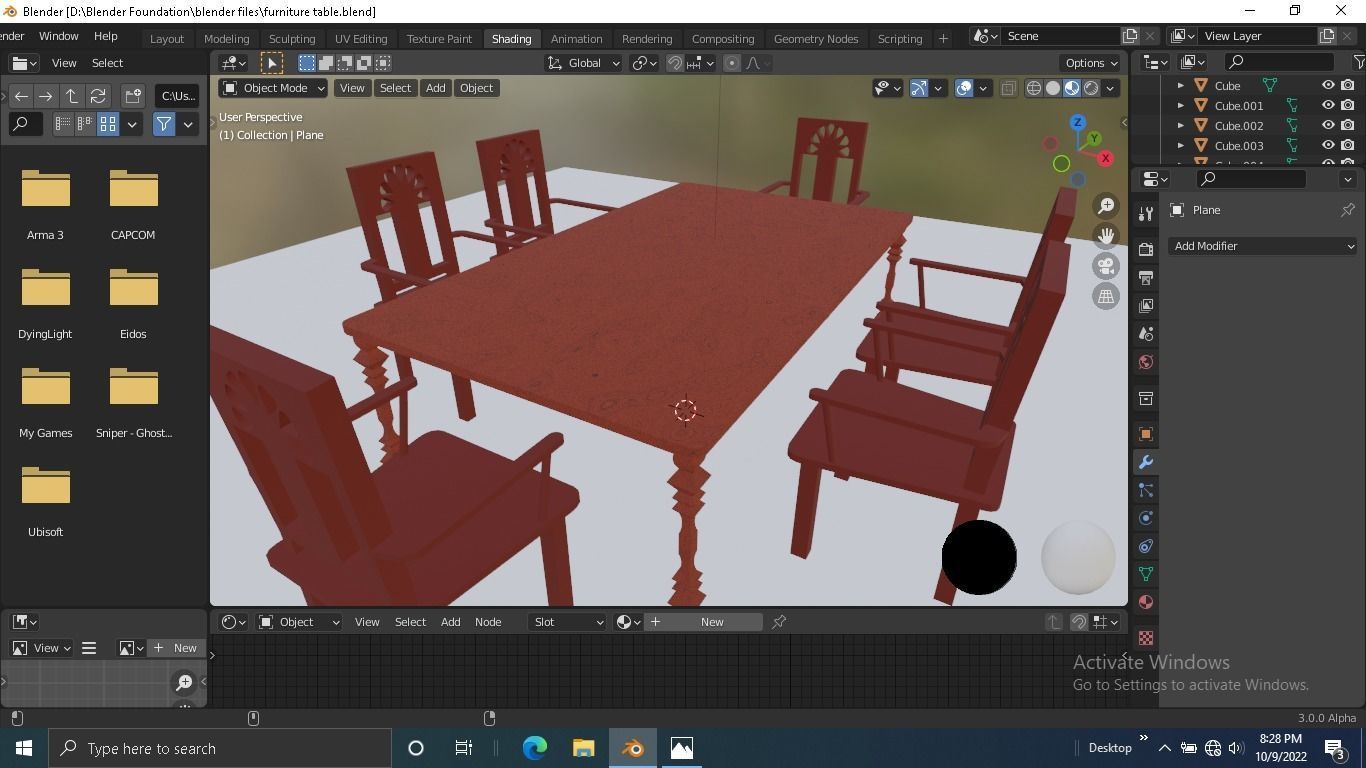Open the Object Mode dropdown
Viewport: 1366px width, 768px height.
[x=273, y=88]
